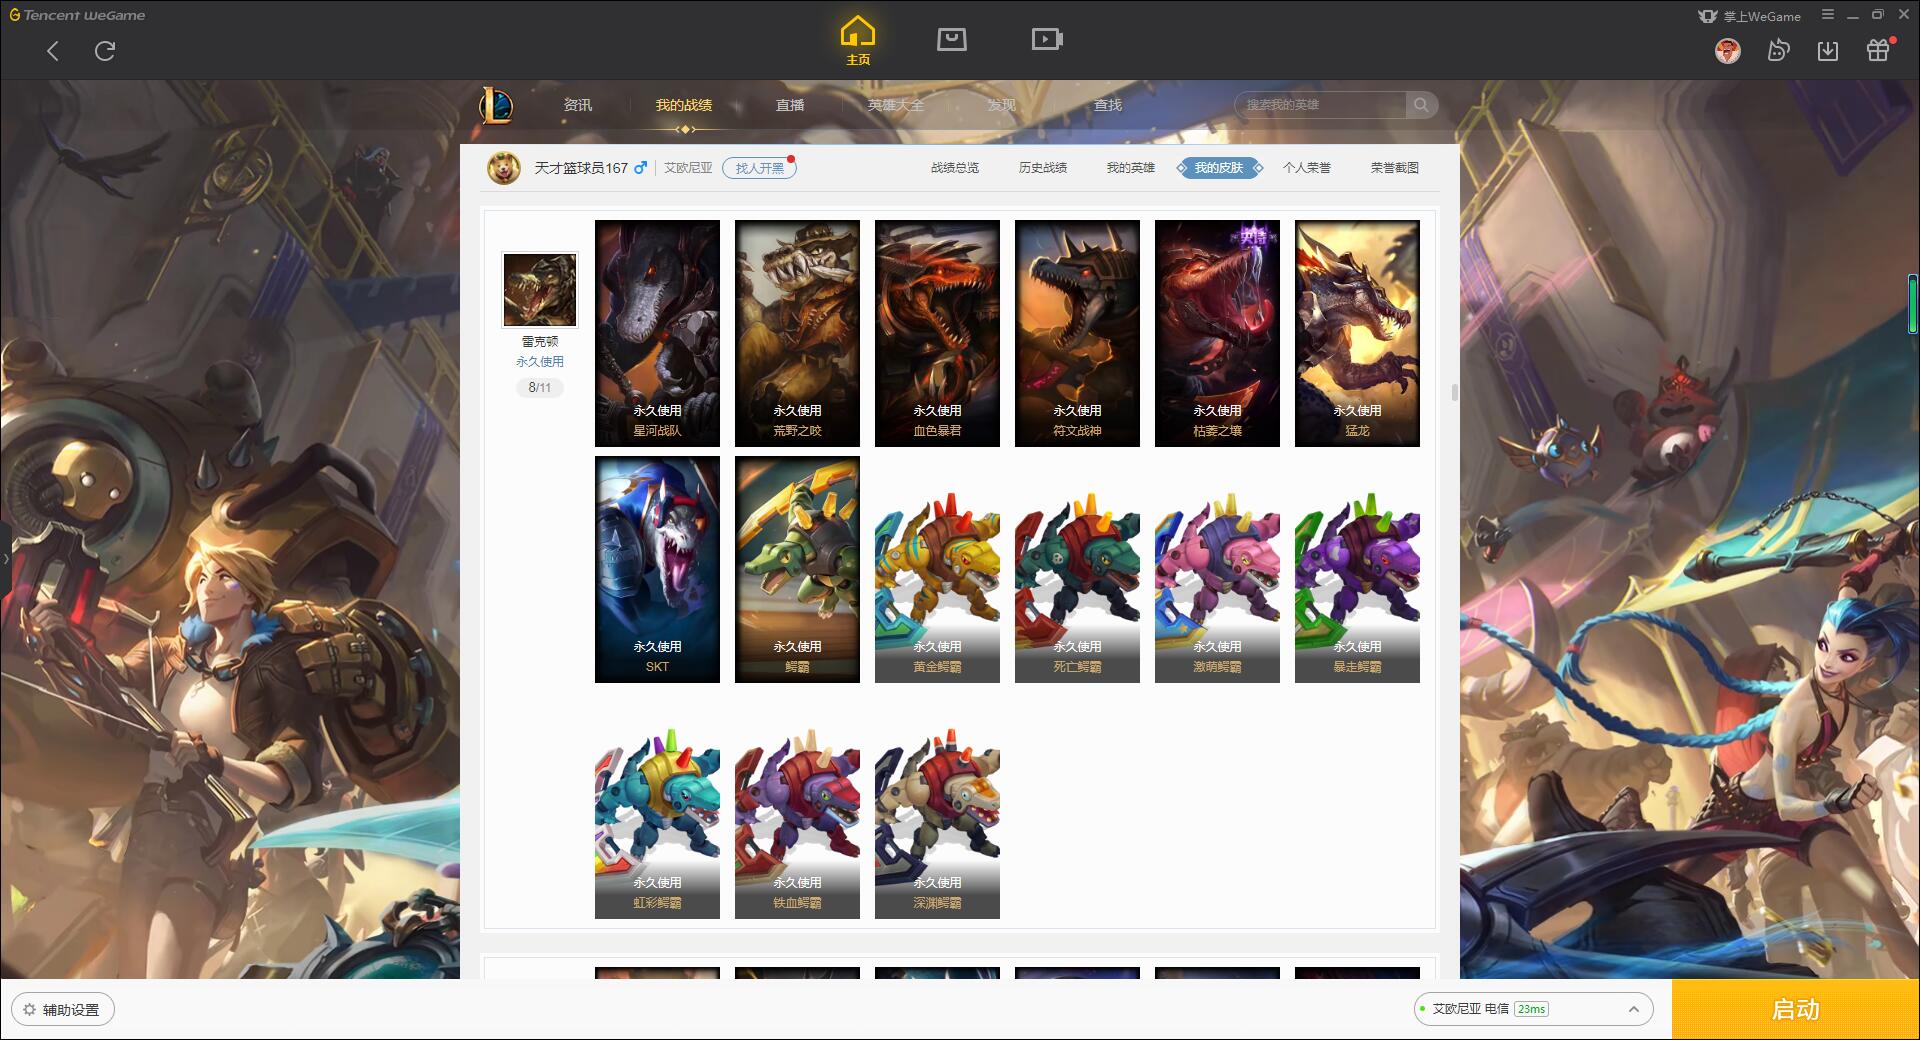Click the 艾欧尼亚 server label beside name

[x=688, y=168]
